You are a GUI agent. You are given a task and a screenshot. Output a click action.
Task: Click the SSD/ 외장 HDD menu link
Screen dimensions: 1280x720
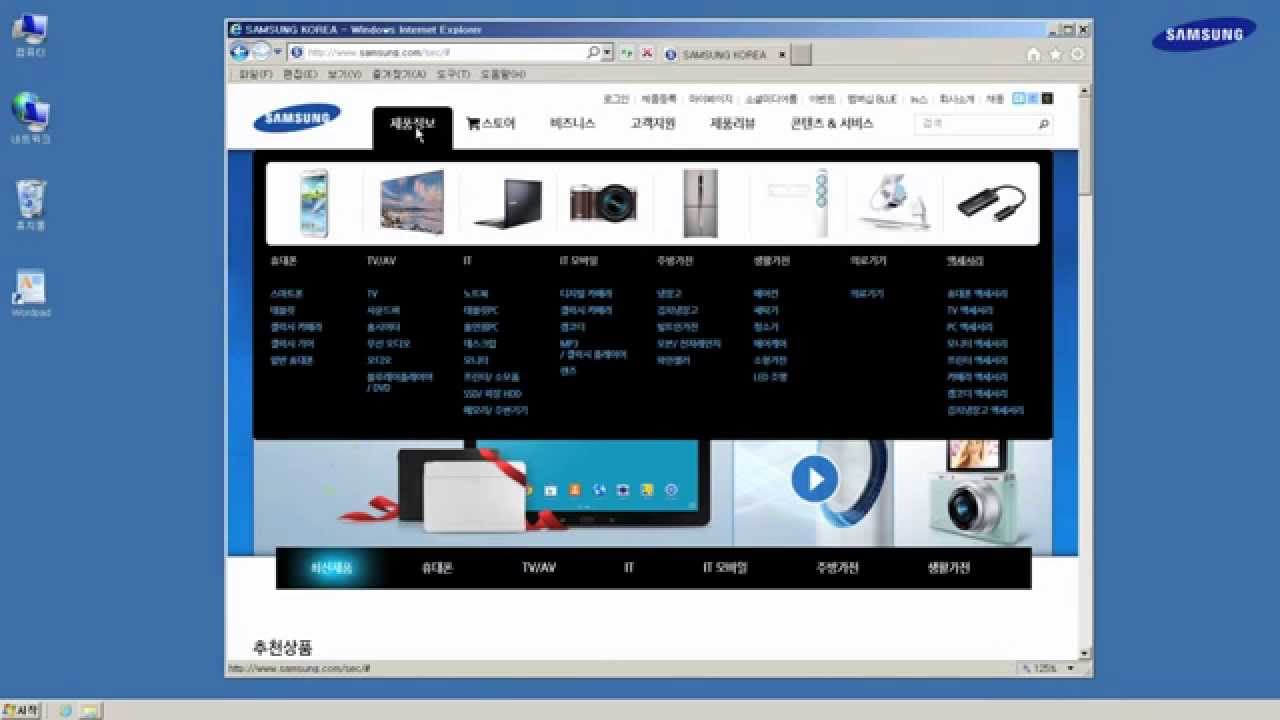tap(493, 394)
